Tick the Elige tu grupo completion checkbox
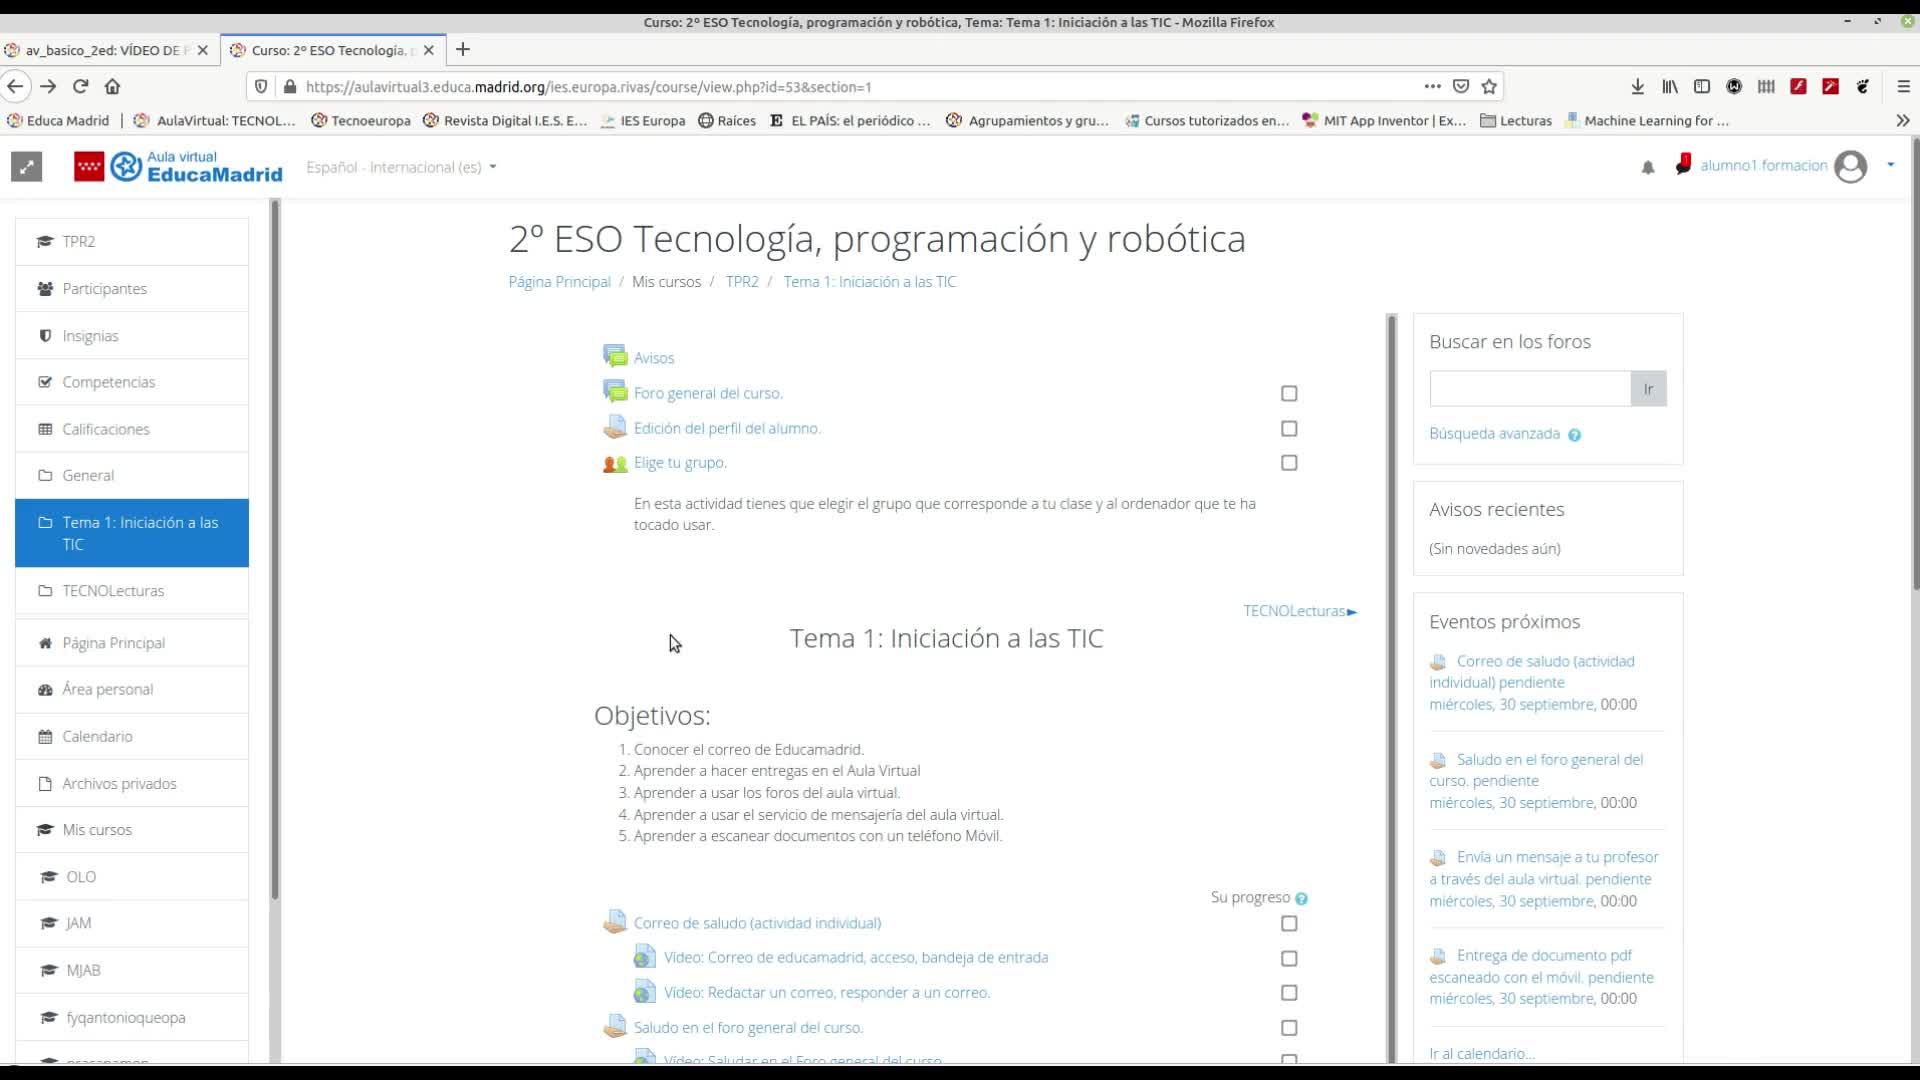The height and width of the screenshot is (1080, 1920). click(x=1289, y=463)
